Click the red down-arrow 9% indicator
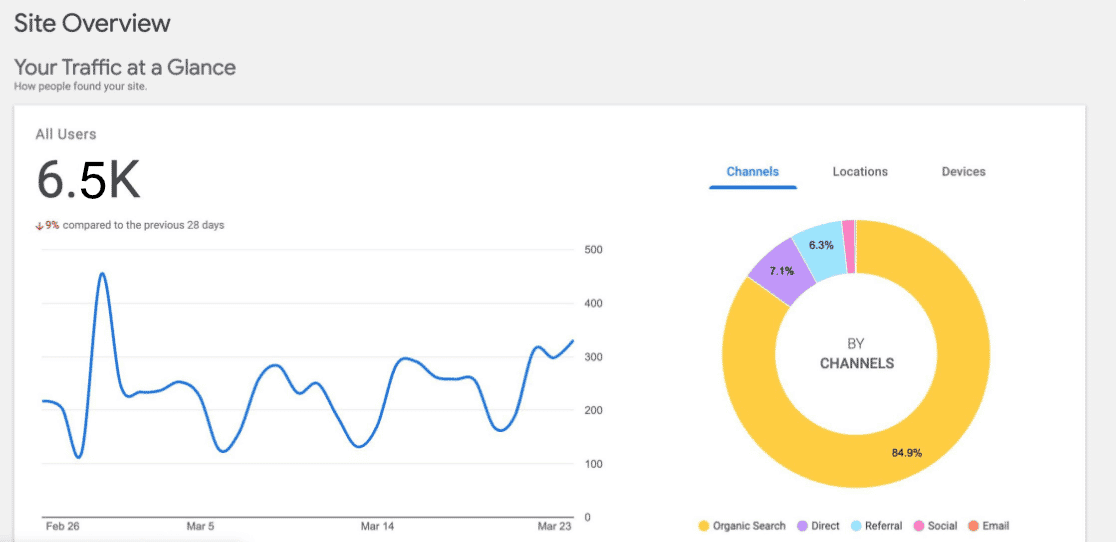 [47, 225]
